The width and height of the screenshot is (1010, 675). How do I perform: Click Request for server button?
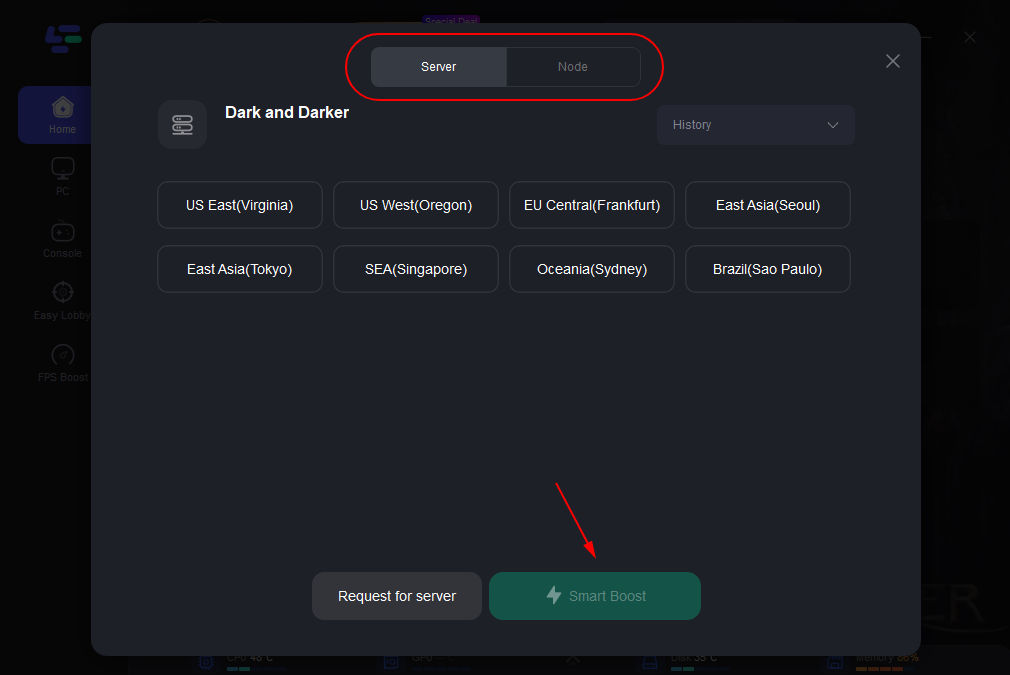[397, 596]
